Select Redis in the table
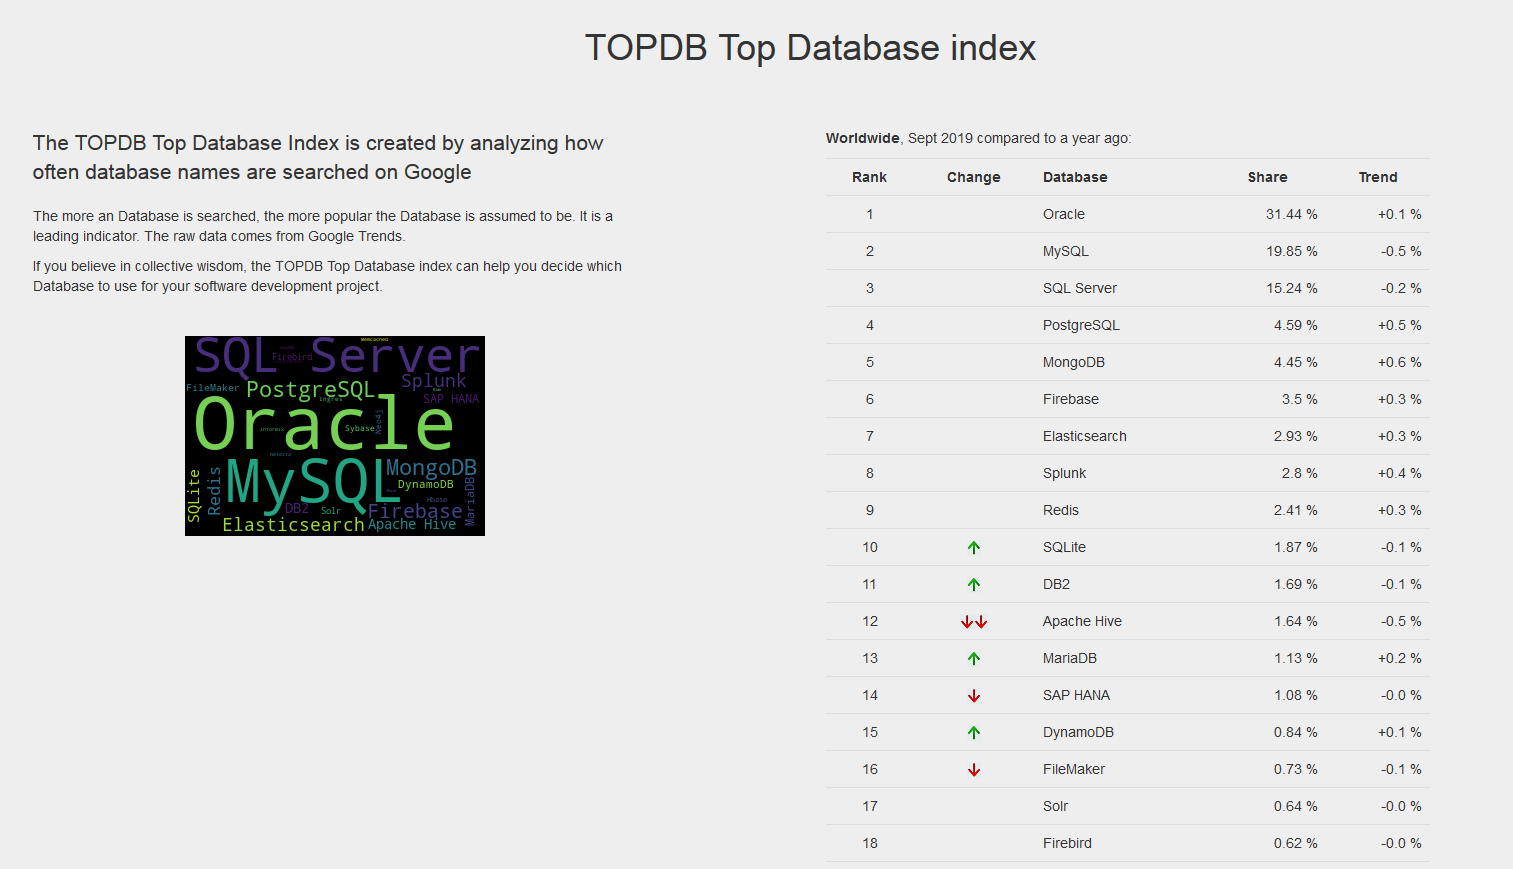The height and width of the screenshot is (869, 1513). [1061, 510]
